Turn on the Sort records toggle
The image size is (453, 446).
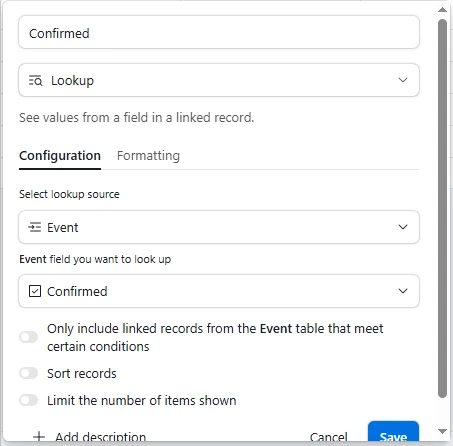point(29,373)
